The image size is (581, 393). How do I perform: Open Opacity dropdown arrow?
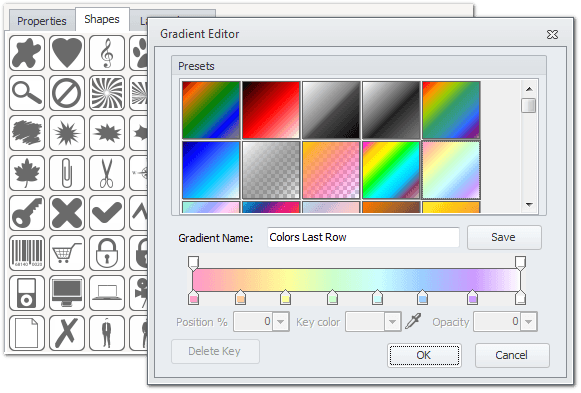coord(529,322)
